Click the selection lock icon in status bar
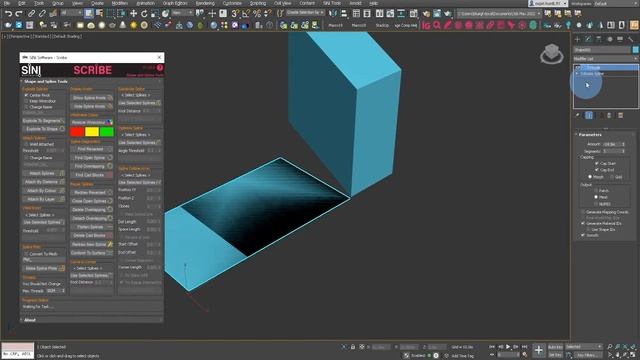Viewport: 640px width, 360px height. pyautogui.click(x=353, y=347)
